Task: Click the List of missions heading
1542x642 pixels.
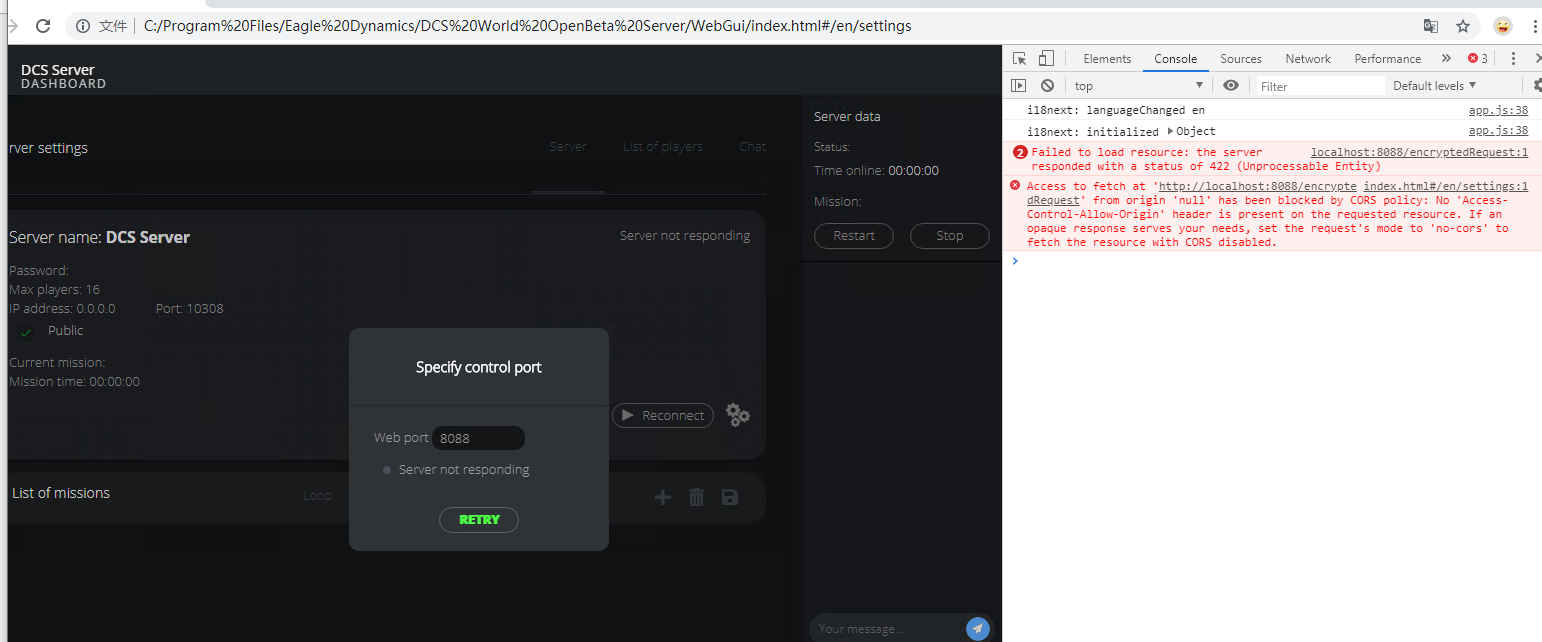Action: click(x=61, y=493)
